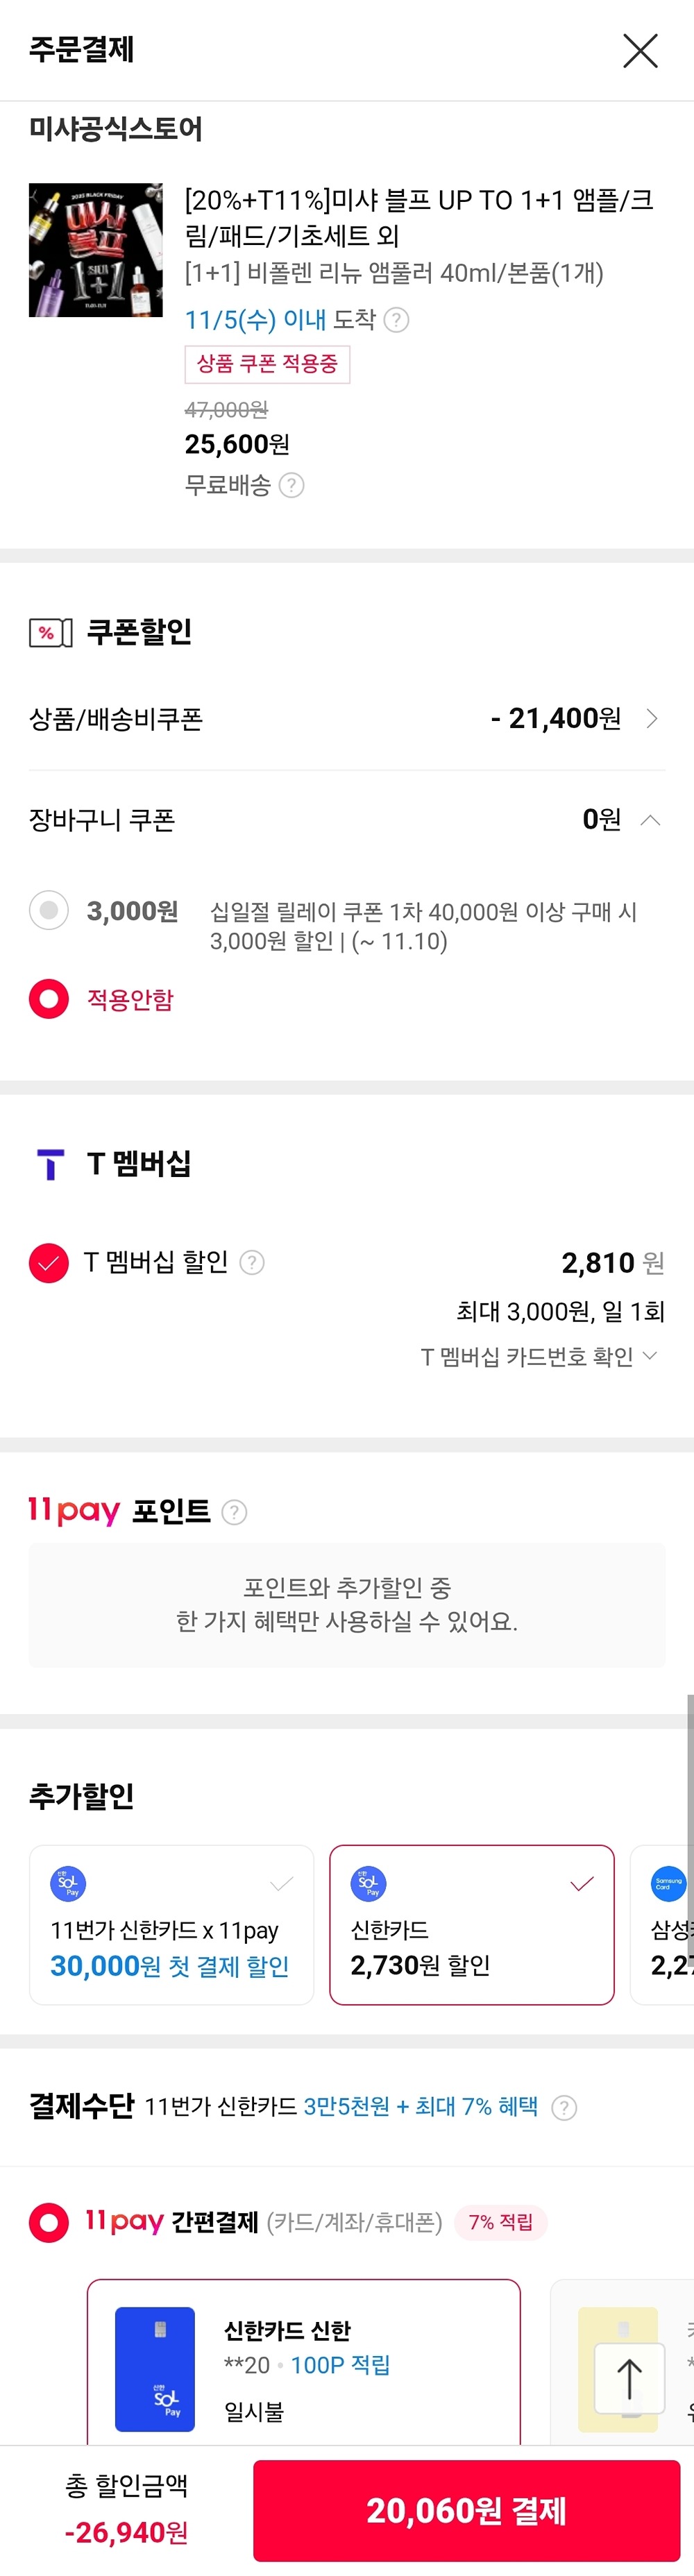Choose the 신한카드 2,730원 할인 option
The height and width of the screenshot is (2576, 694).
pos(472,1925)
